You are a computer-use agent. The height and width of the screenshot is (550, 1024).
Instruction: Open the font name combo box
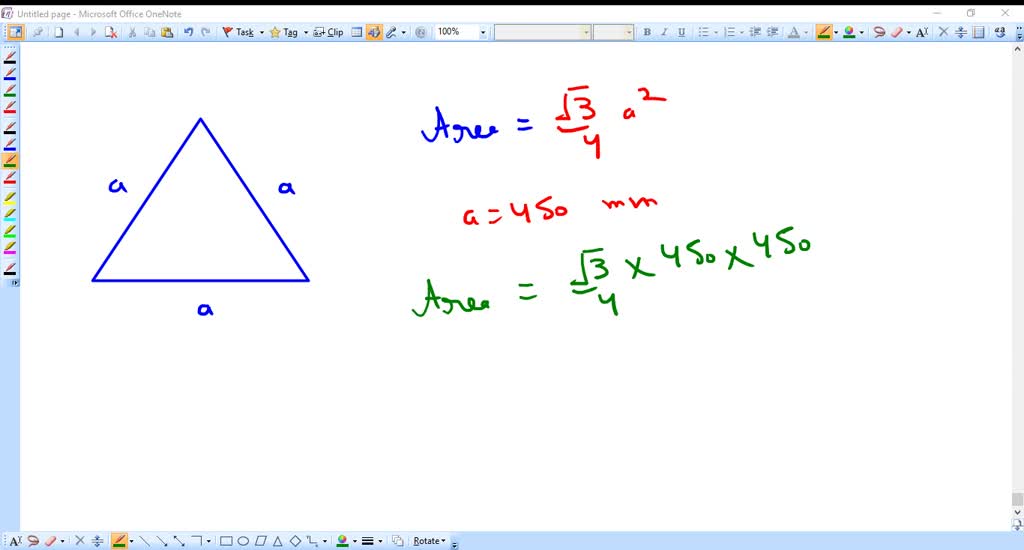pos(542,32)
